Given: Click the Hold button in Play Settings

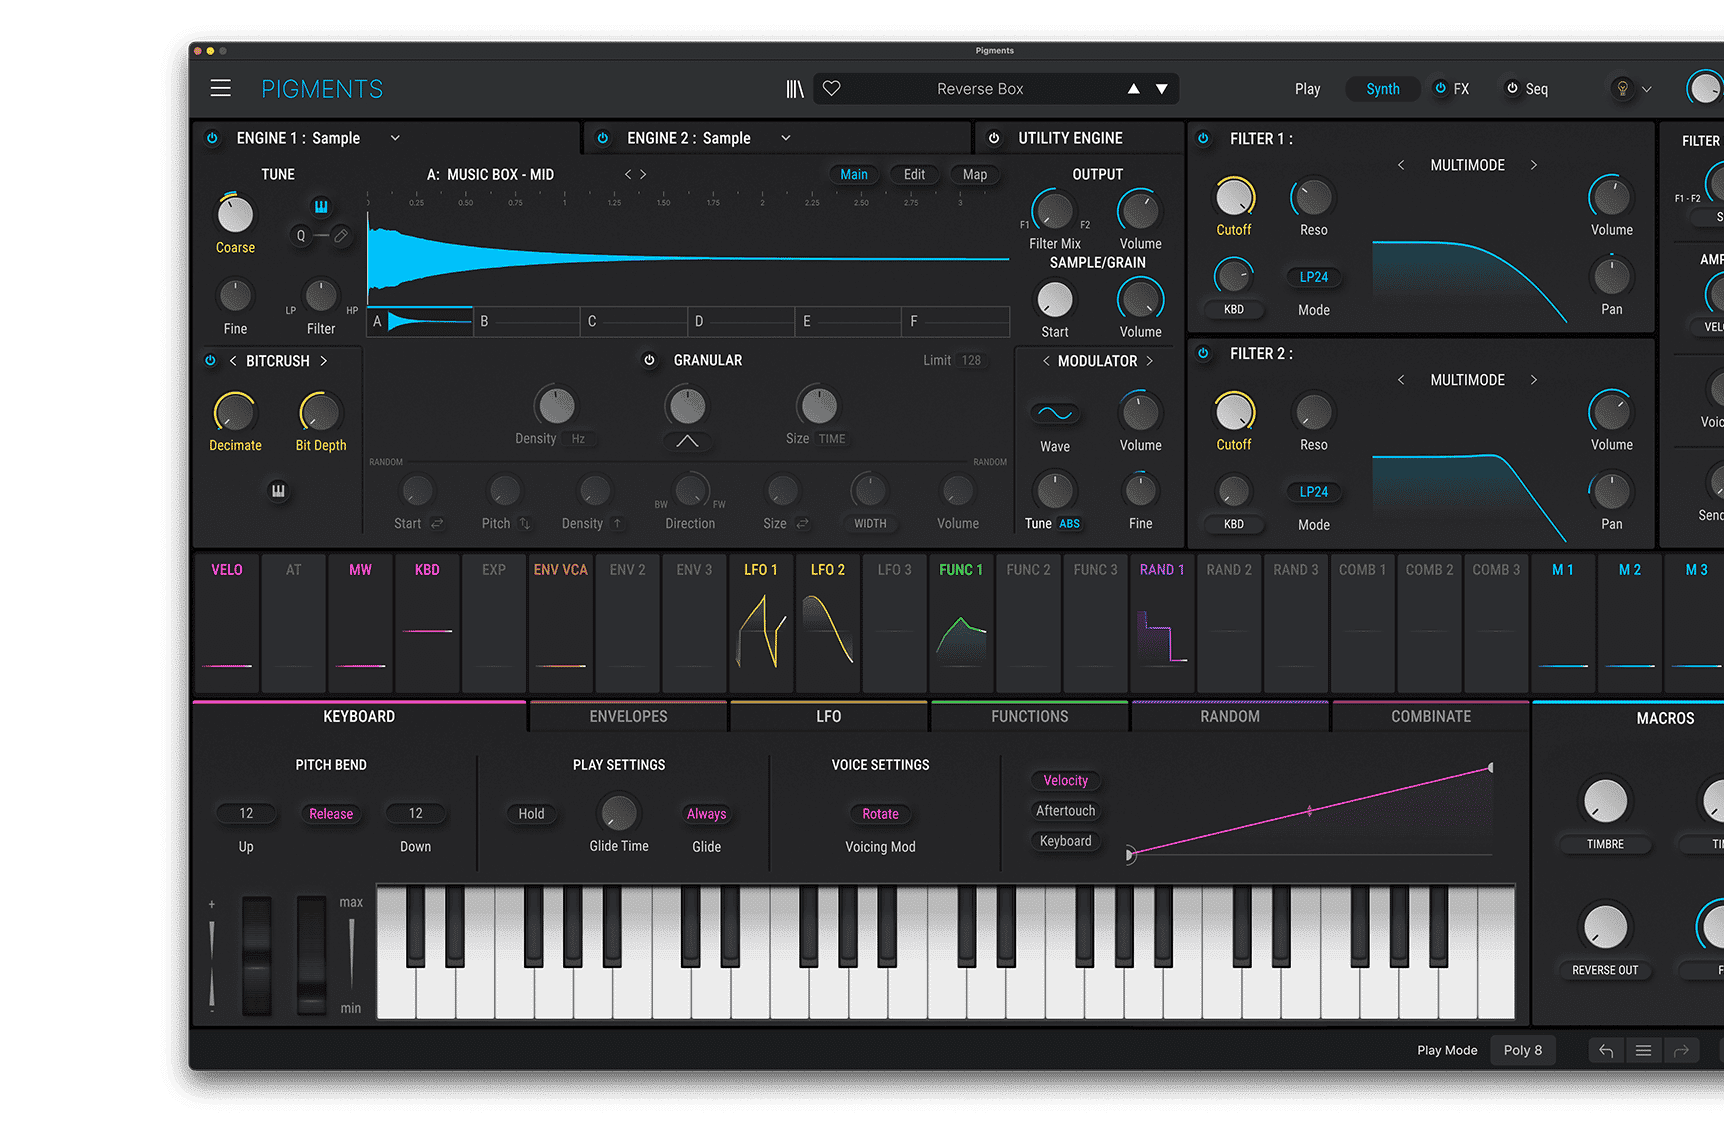Looking at the screenshot, I should point(531,814).
